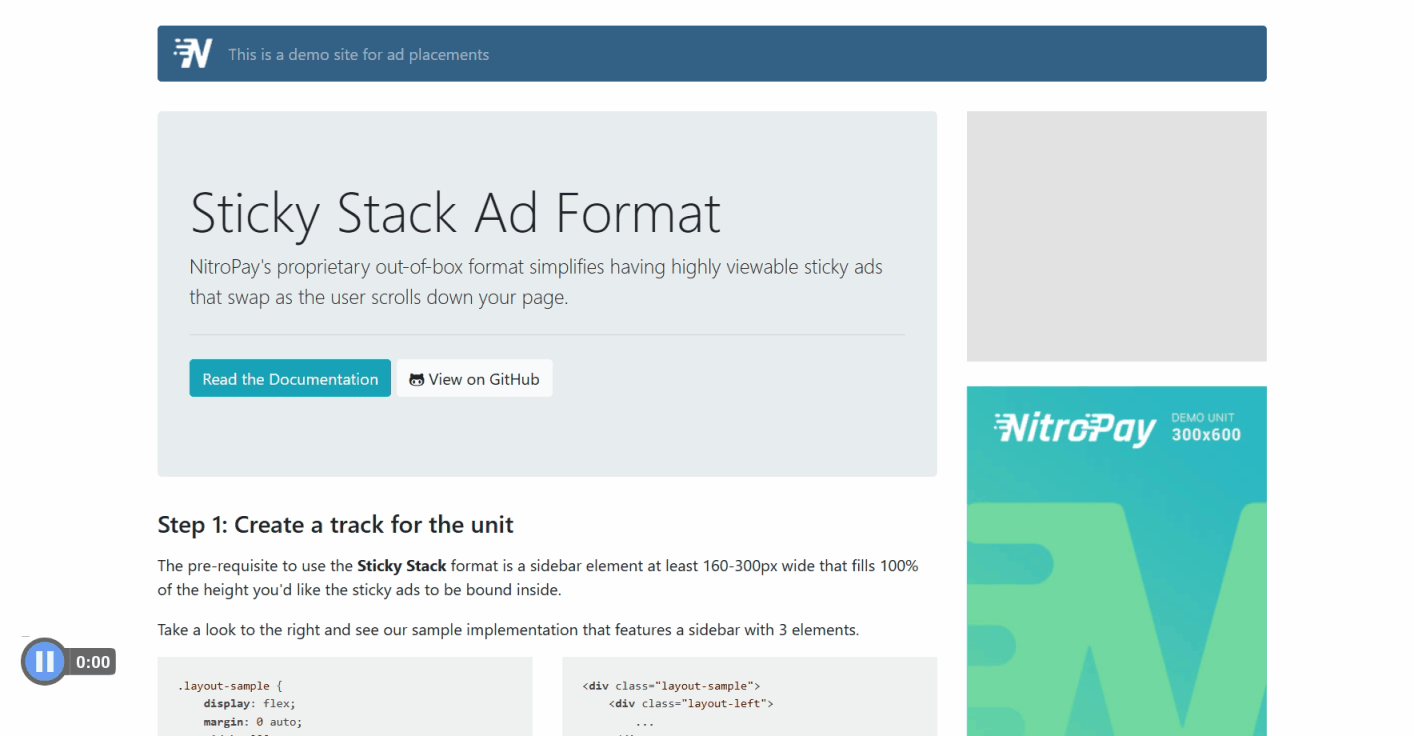Click the 'margin: 0 auto;' code line
The width and height of the screenshot is (1414, 736).
(253, 721)
